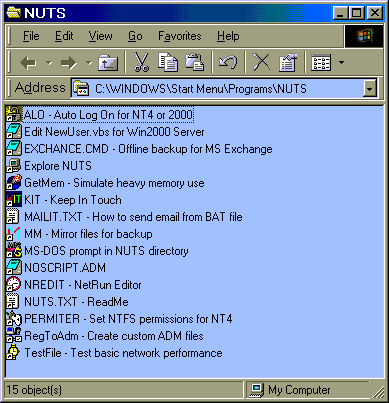The image size is (389, 403).
Task: Open the Favorites menu
Action: (180, 36)
